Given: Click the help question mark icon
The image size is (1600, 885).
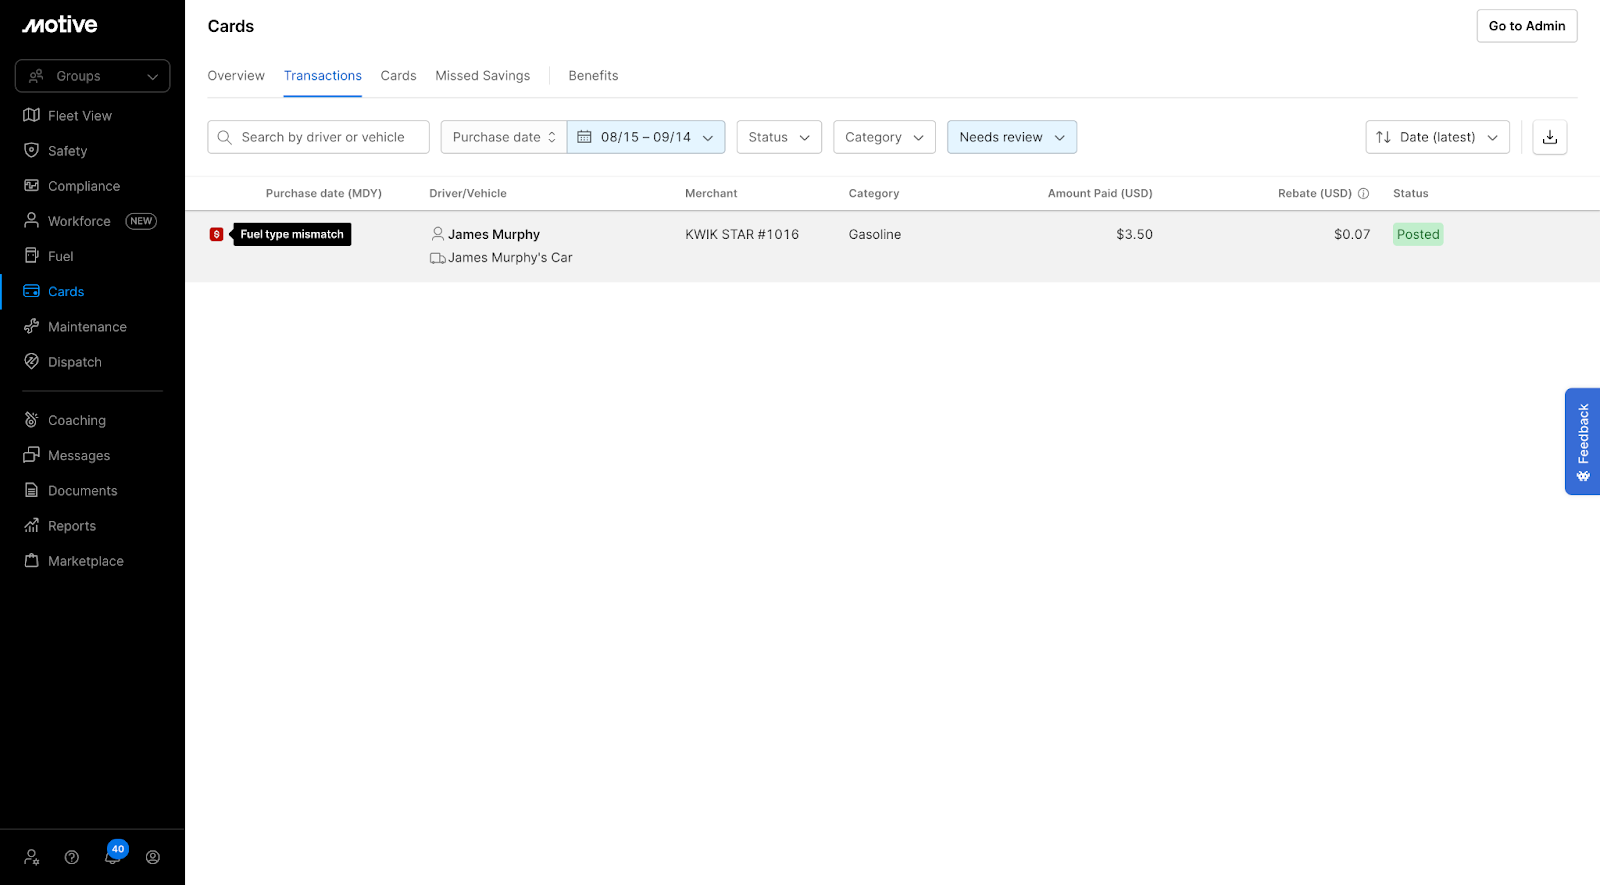Looking at the screenshot, I should point(72,857).
